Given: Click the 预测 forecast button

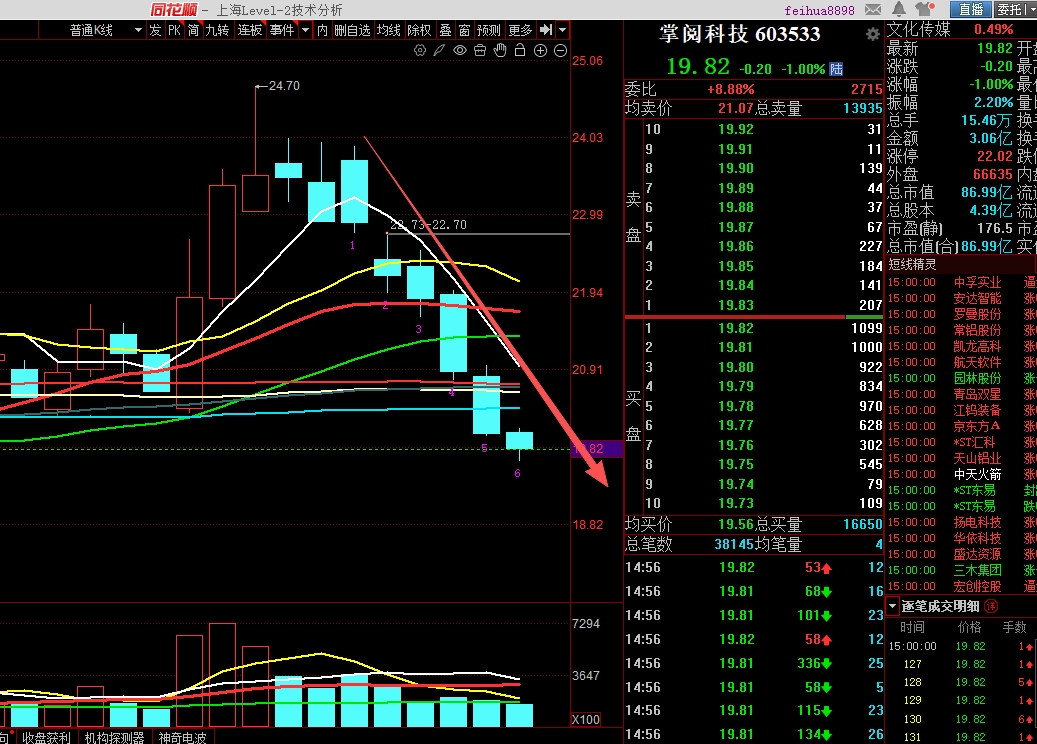Looking at the screenshot, I should [489, 30].
